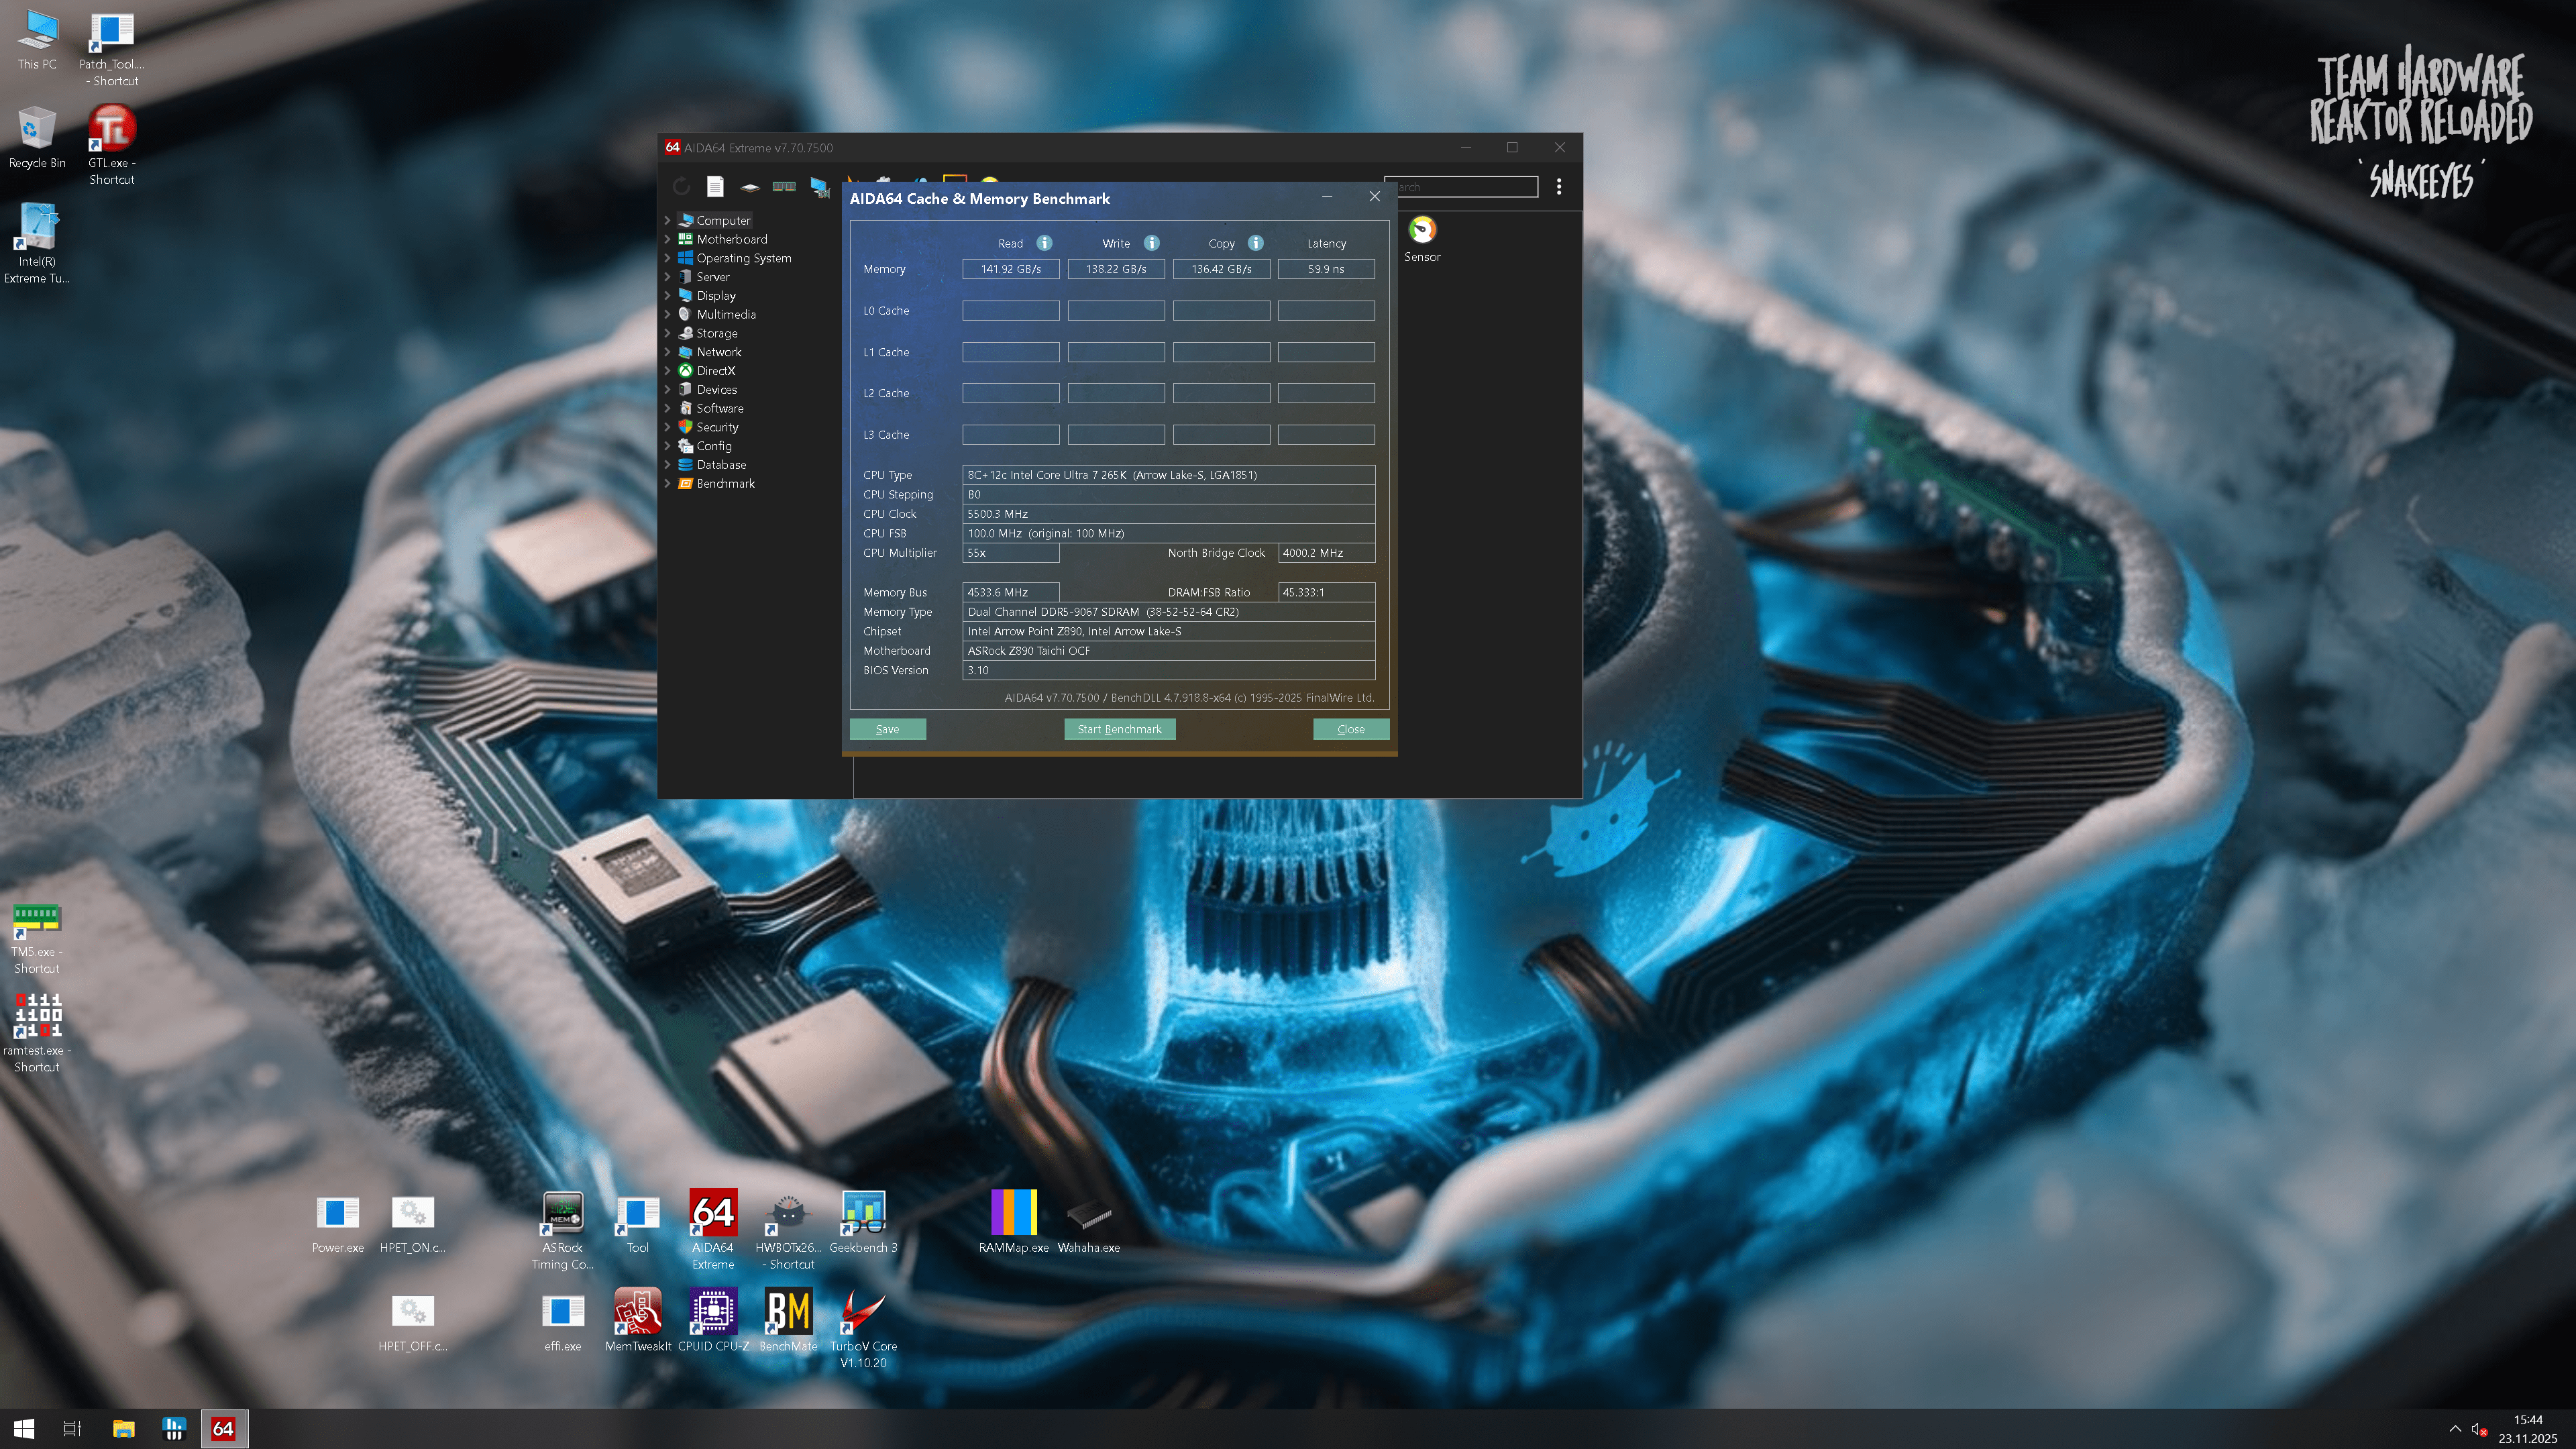Click the Write info icon

coord(1151,243)
